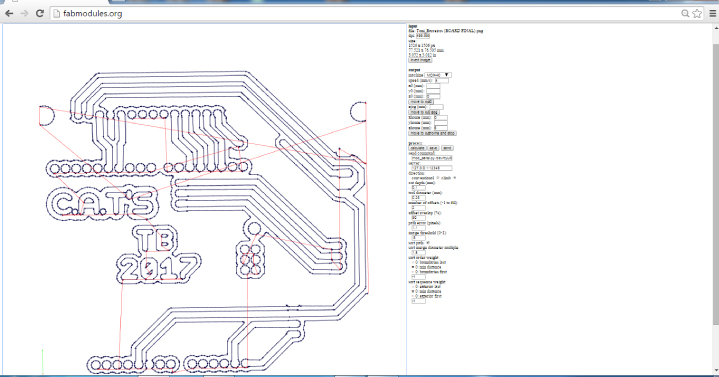
Task: Click the xhome (mm) field
Action: 441,117
